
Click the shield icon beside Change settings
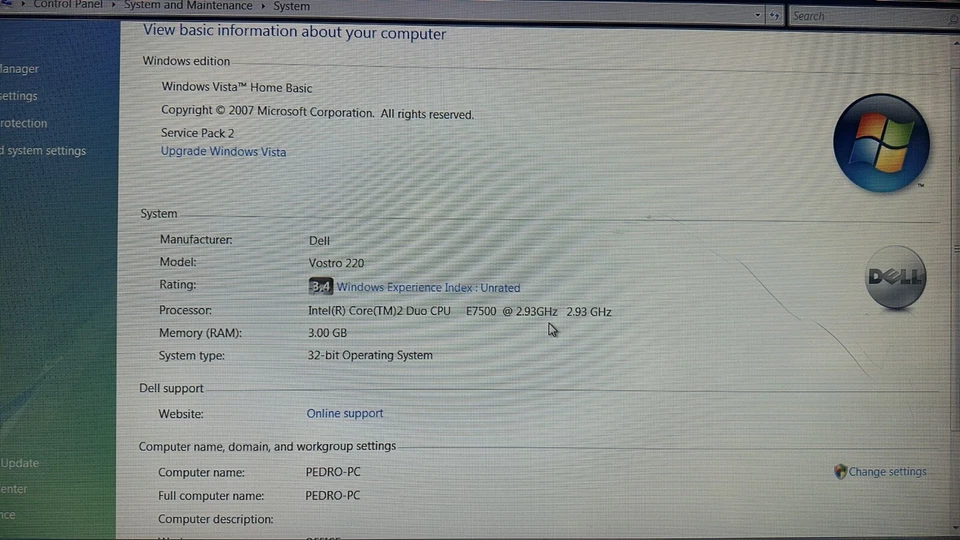[840, 471]
